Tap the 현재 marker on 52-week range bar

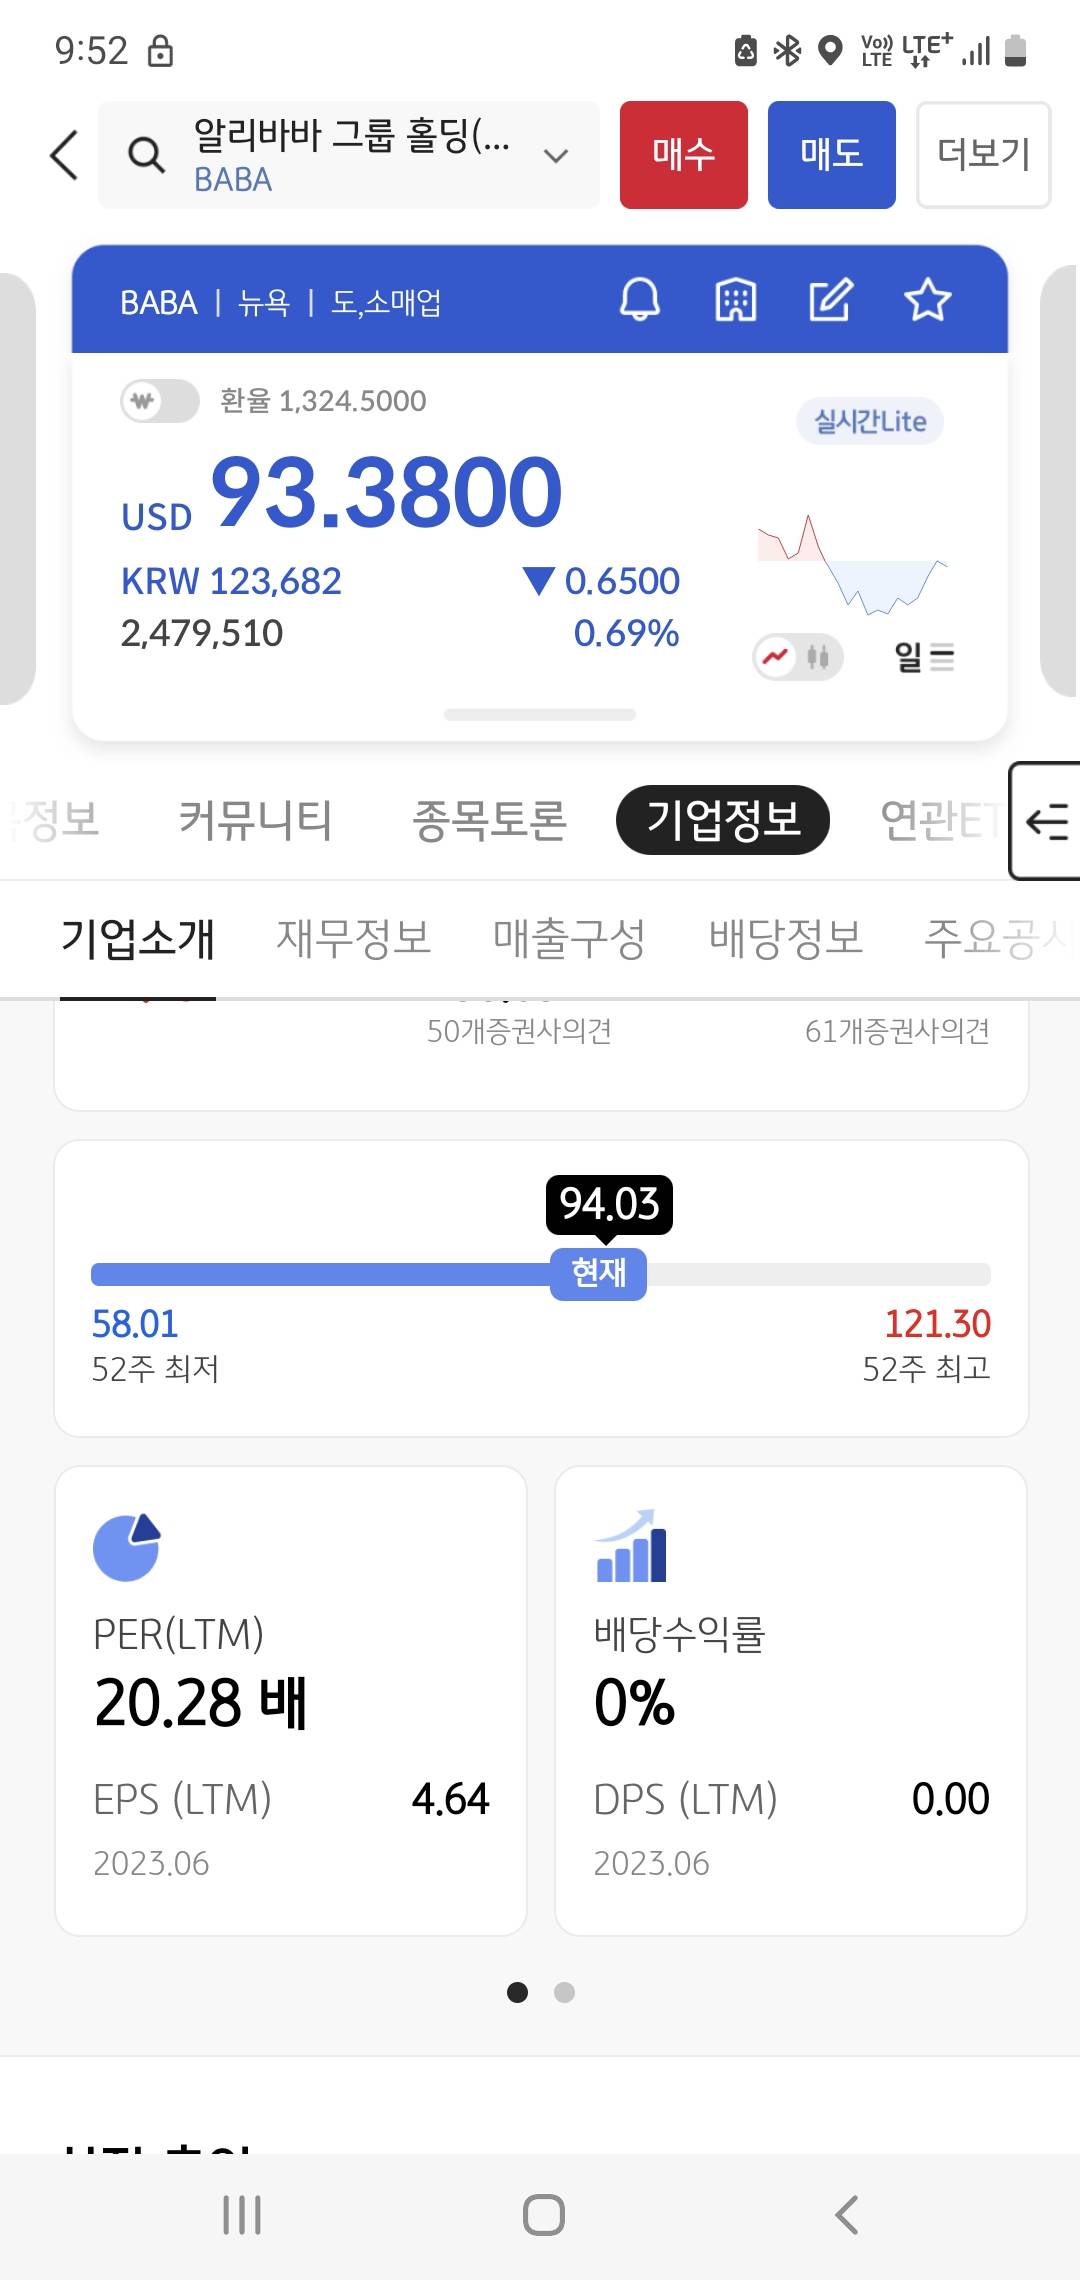[598, 1273]
